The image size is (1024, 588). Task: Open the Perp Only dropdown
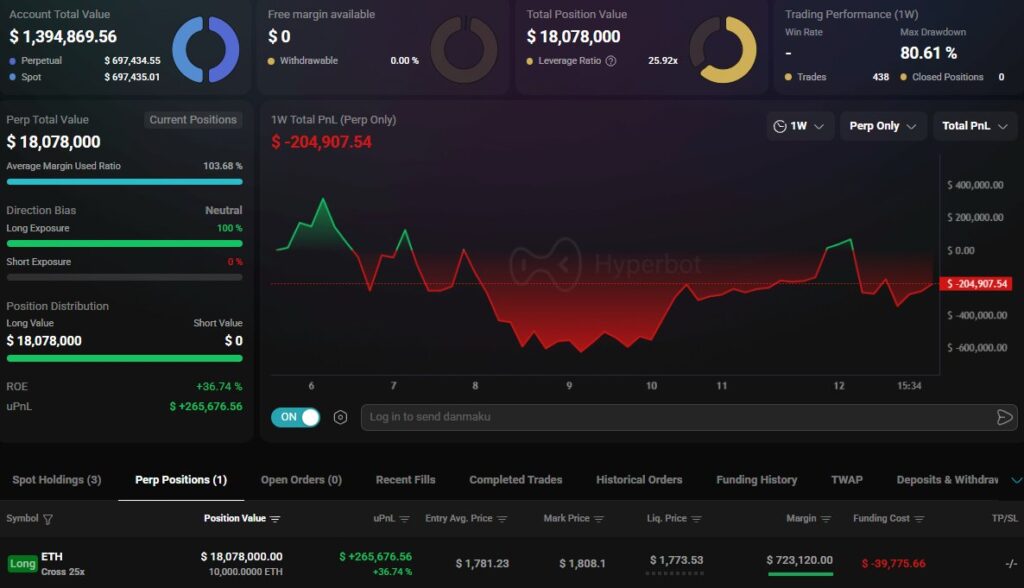point(883,126)
